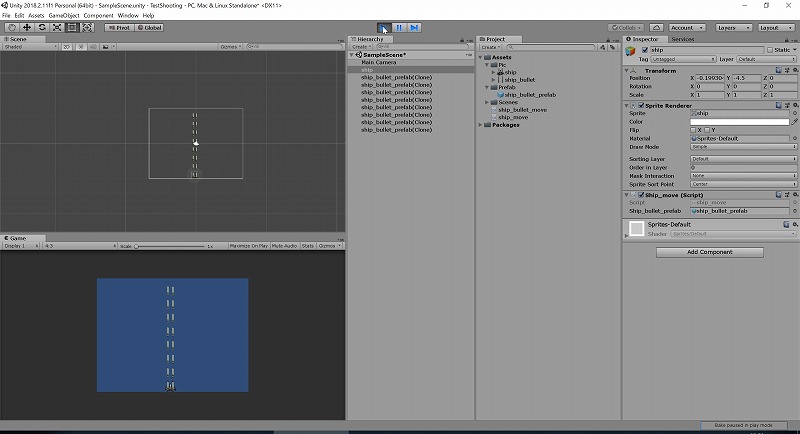800x434 pixels.
Task: Click the scene effects image icon
Action: (x=106, y=46)
